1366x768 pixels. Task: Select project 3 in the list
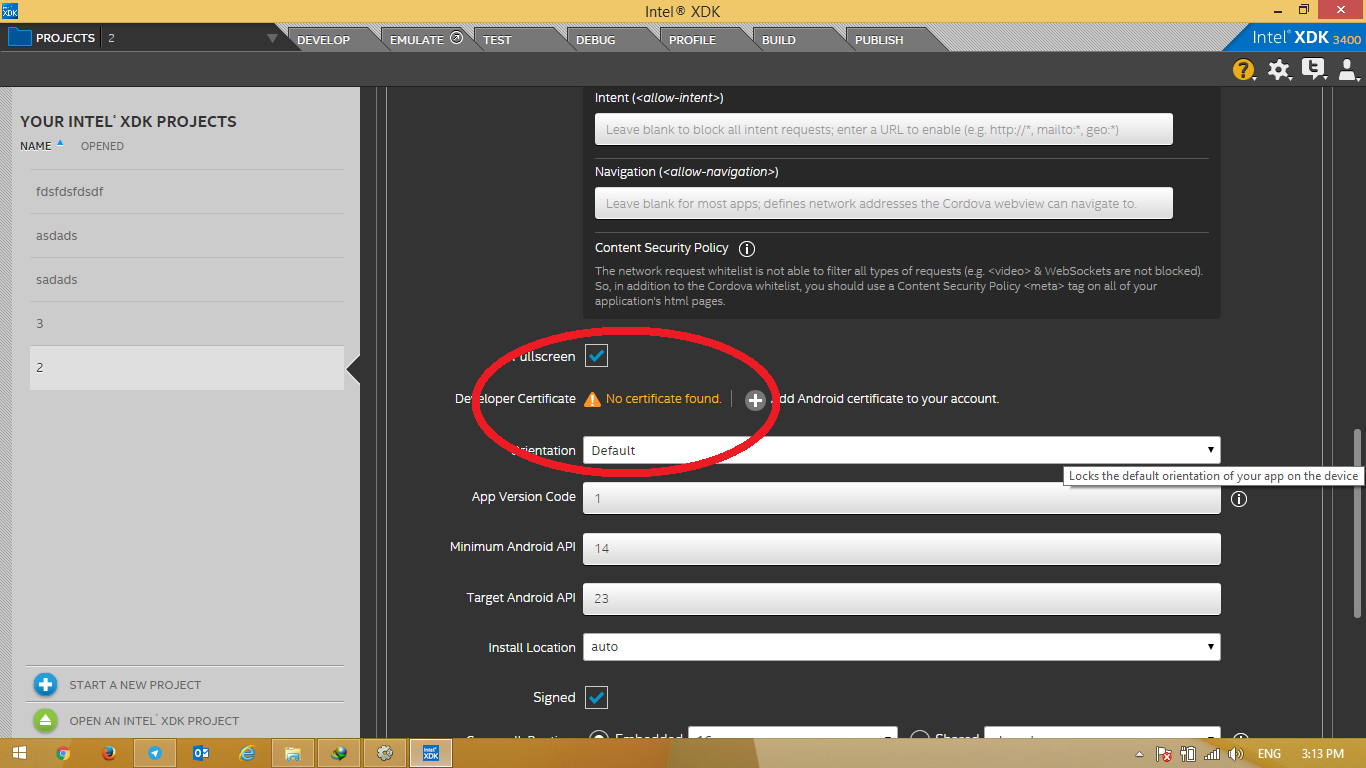click(187, 324)
